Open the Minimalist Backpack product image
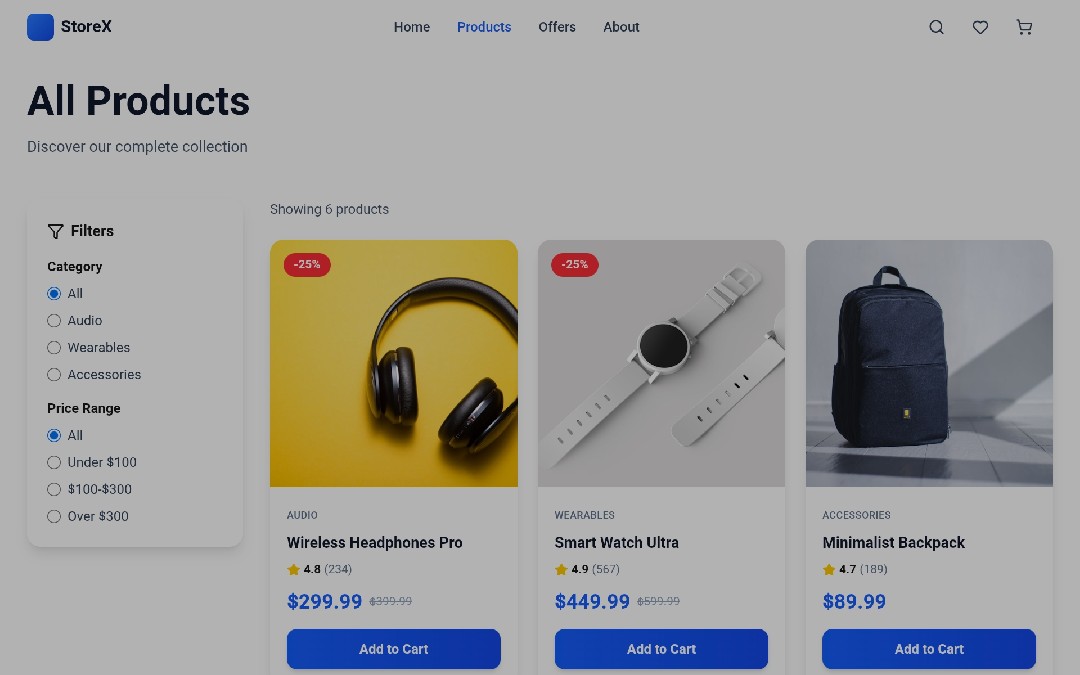Screen dimensions: 1080x675 pos(929,363)
